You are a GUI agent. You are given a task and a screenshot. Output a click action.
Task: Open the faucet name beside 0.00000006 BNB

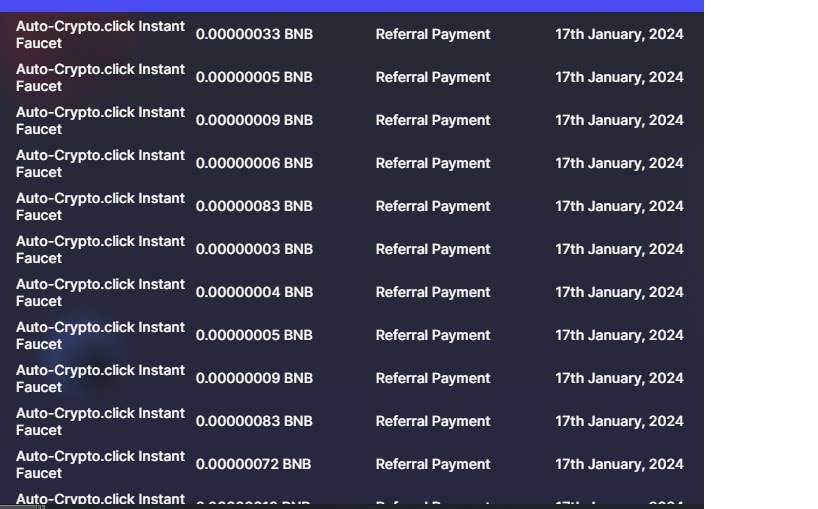[100, 164]
